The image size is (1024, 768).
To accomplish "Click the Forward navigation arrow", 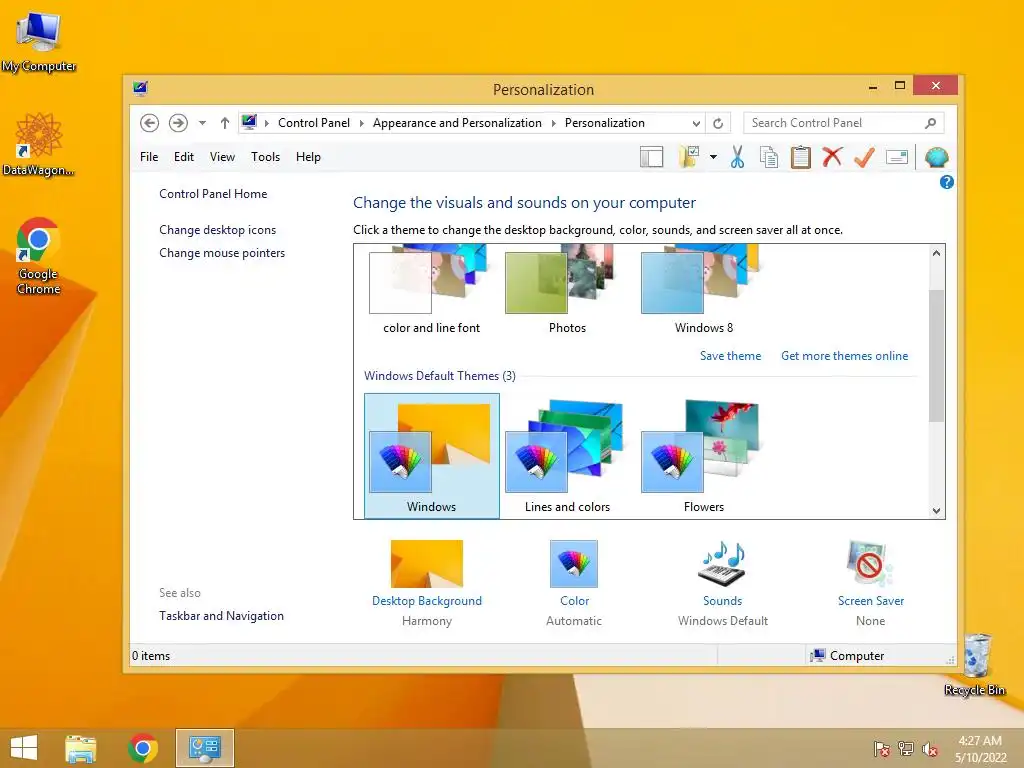I will (x=178, y=123).
